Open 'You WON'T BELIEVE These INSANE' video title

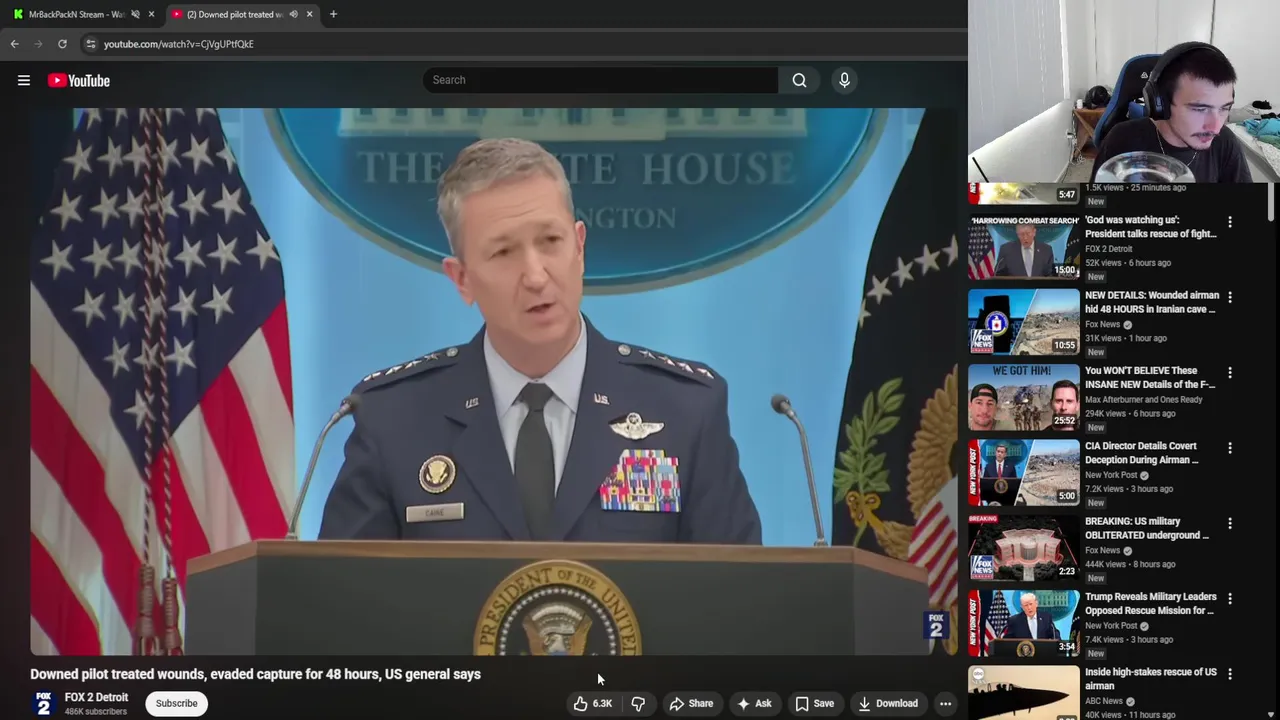coord(1150,378)
